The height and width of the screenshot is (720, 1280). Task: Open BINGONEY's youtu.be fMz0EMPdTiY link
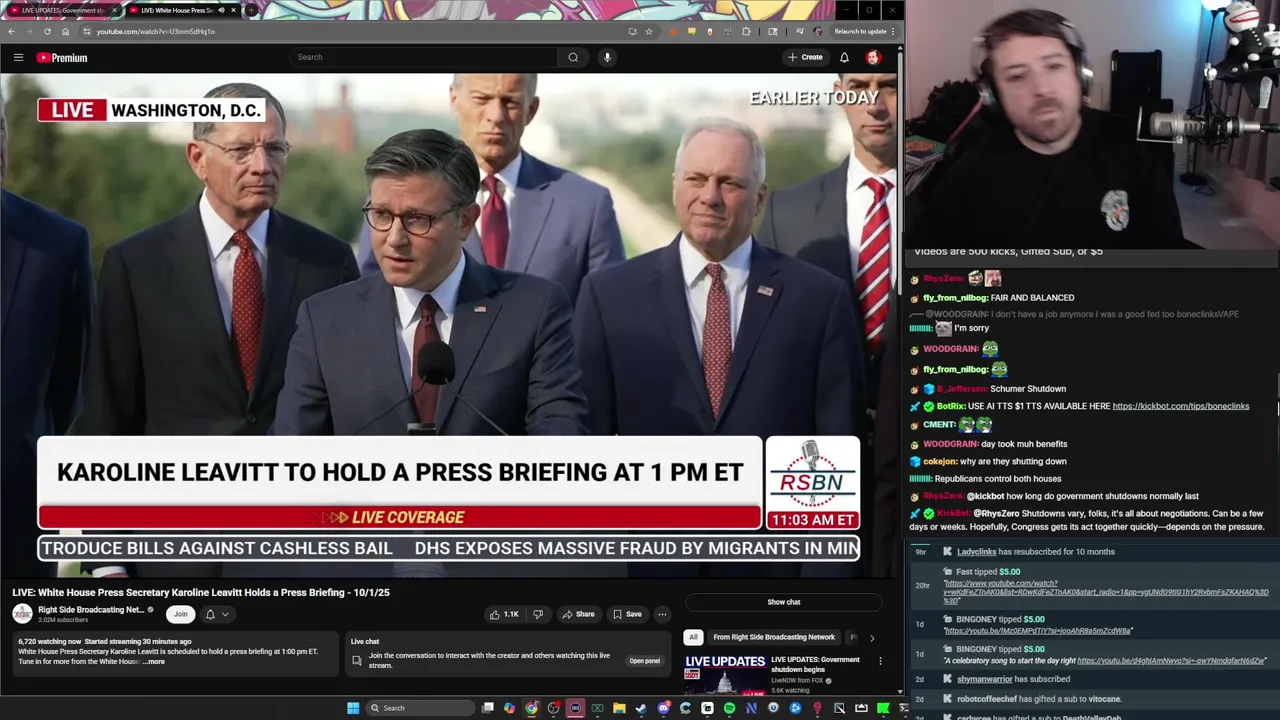pos(1038,631)
